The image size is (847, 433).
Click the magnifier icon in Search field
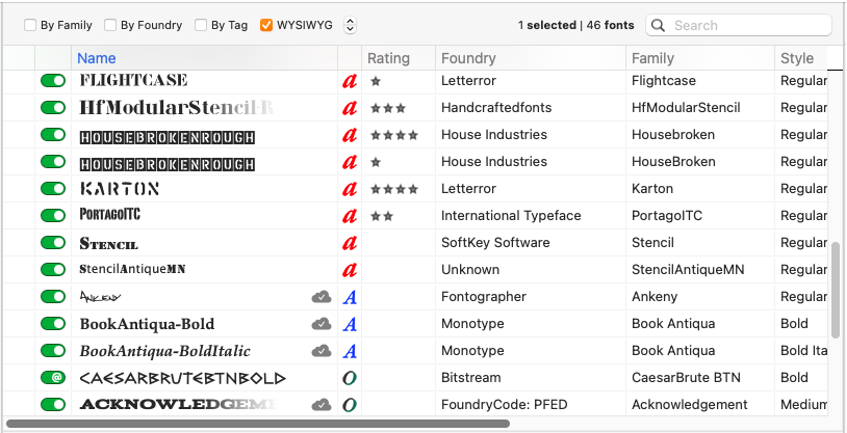click(x=658, y=25)
